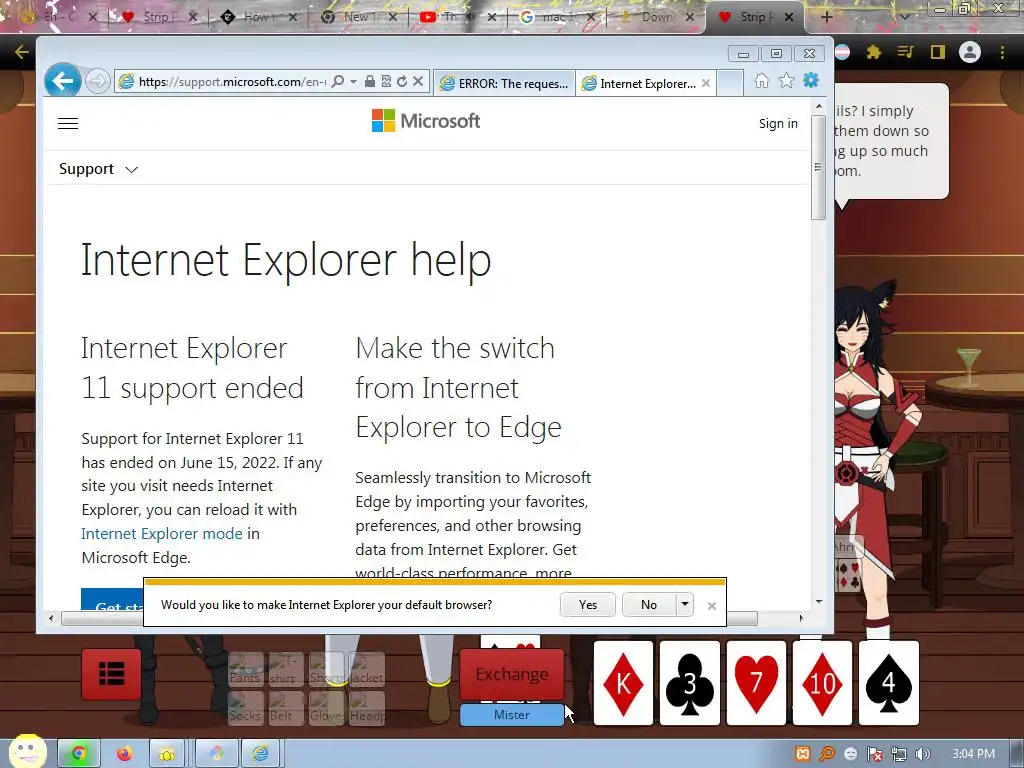Click the horizontal scroll-right arrow in IE
The width and height of the screenshot is (1024, 768).
coord(802,618)
